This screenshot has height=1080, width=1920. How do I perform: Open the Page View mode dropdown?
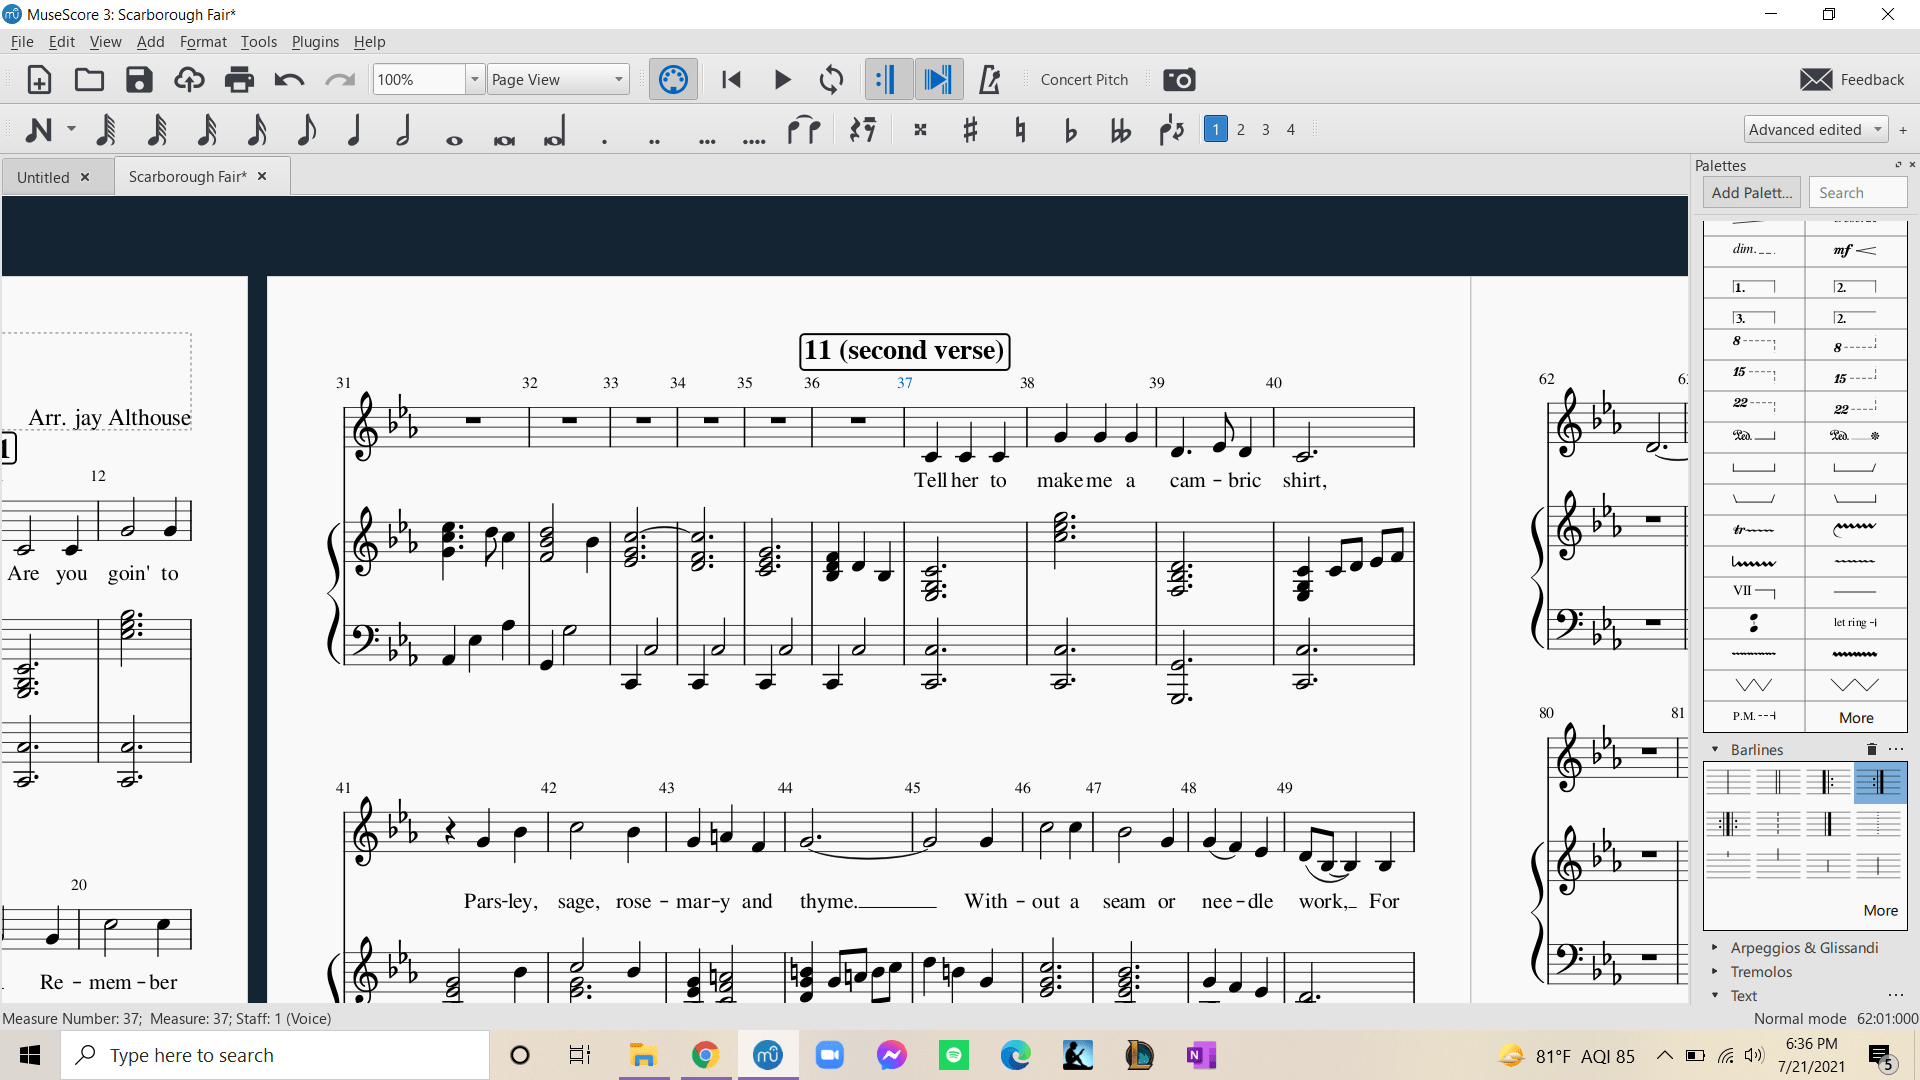(558, 80)
